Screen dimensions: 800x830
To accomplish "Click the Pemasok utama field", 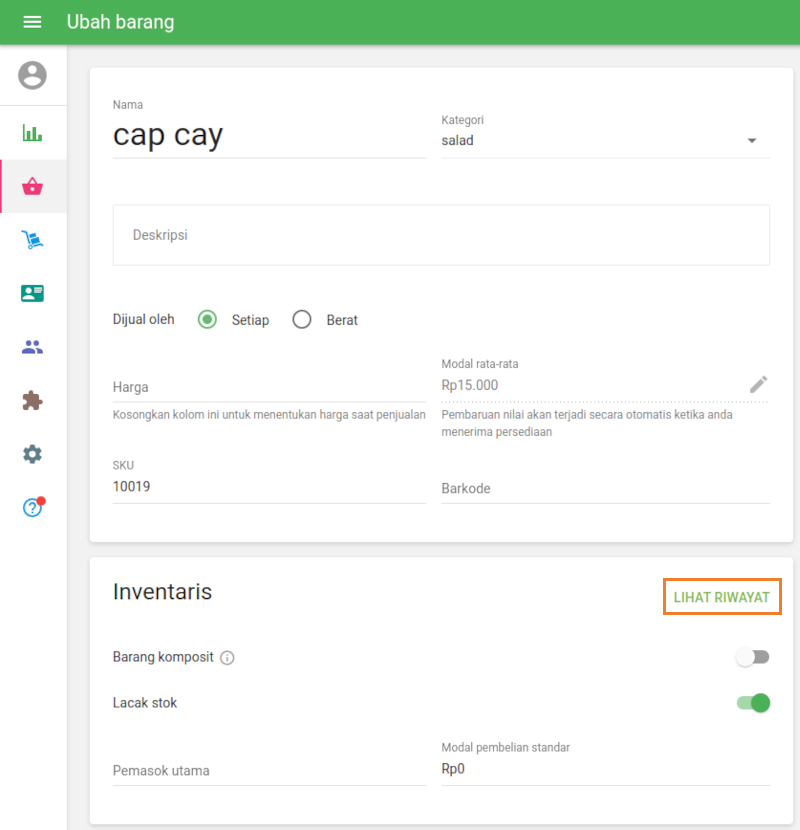I will [269, 770].
